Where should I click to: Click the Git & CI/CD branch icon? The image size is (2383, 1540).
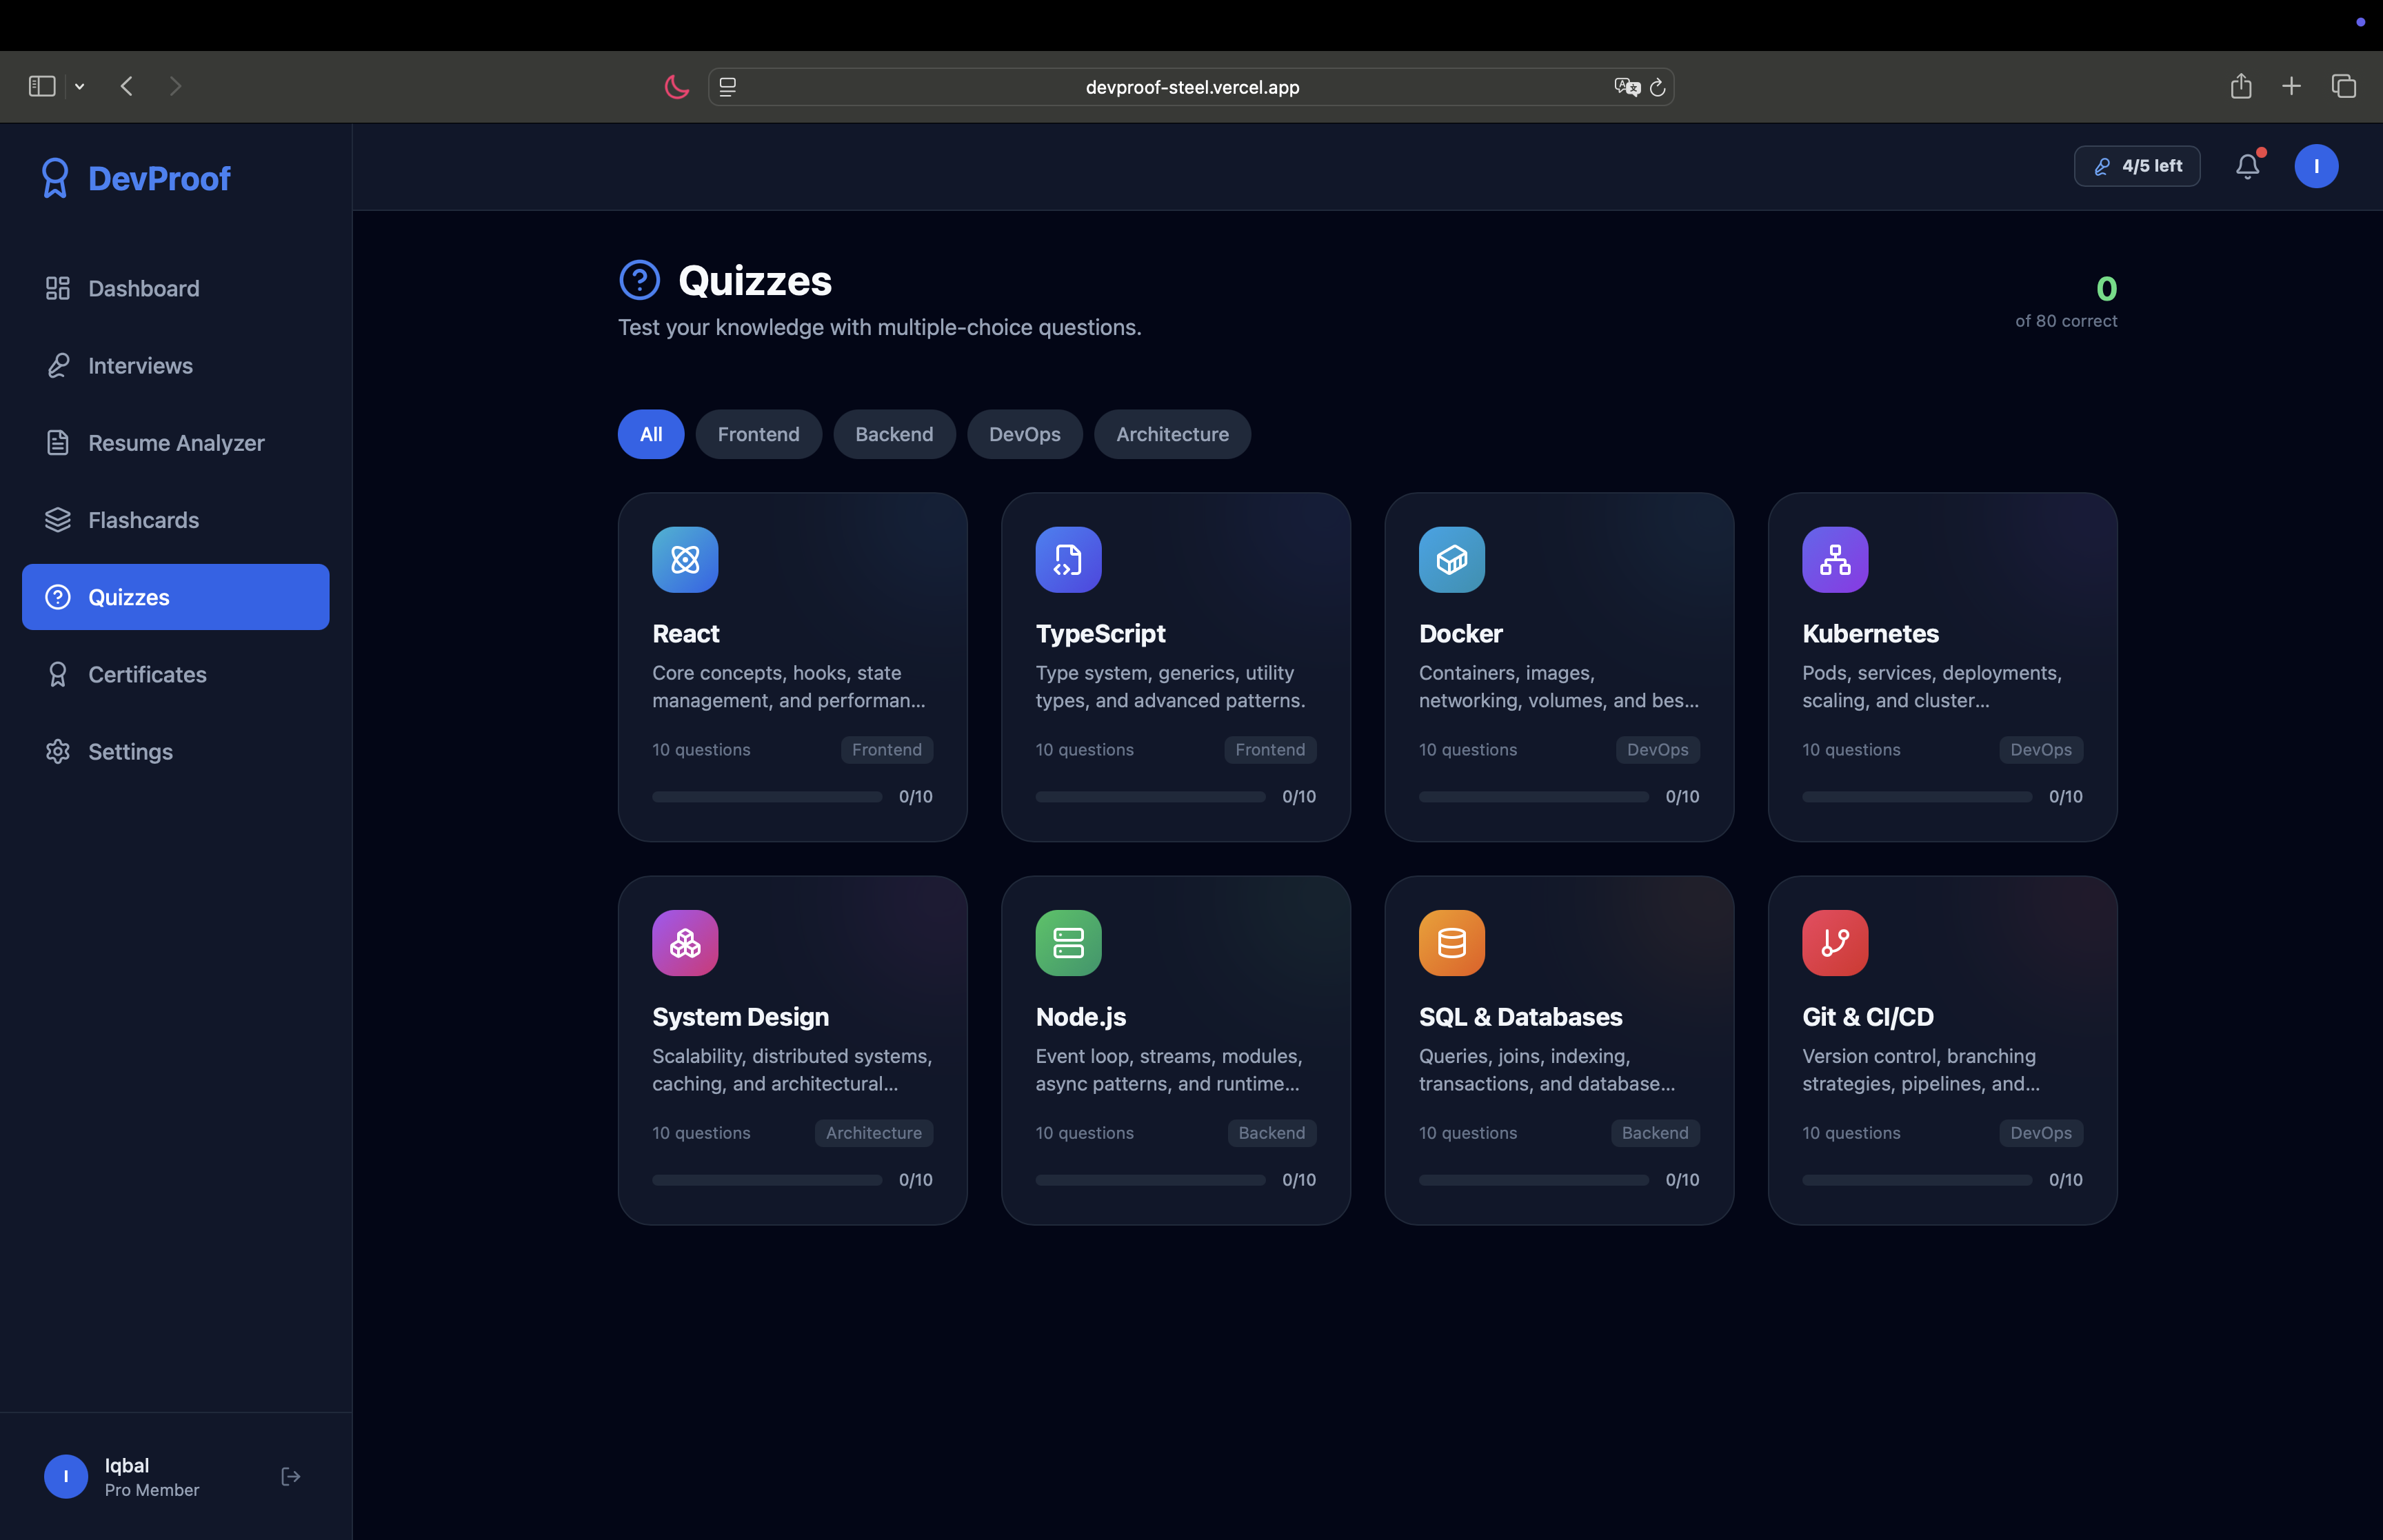[x=1834, y=943]
